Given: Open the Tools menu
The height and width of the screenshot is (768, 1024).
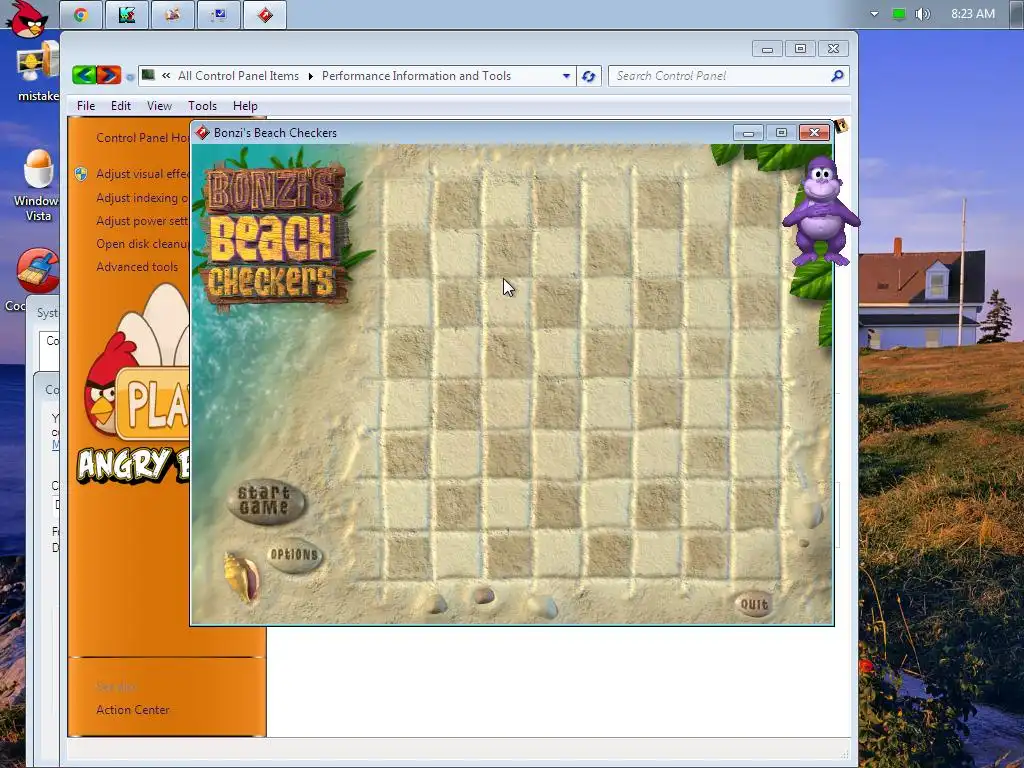Looking at the screenshot, I should pyautogui.click(x=202, y=106).
